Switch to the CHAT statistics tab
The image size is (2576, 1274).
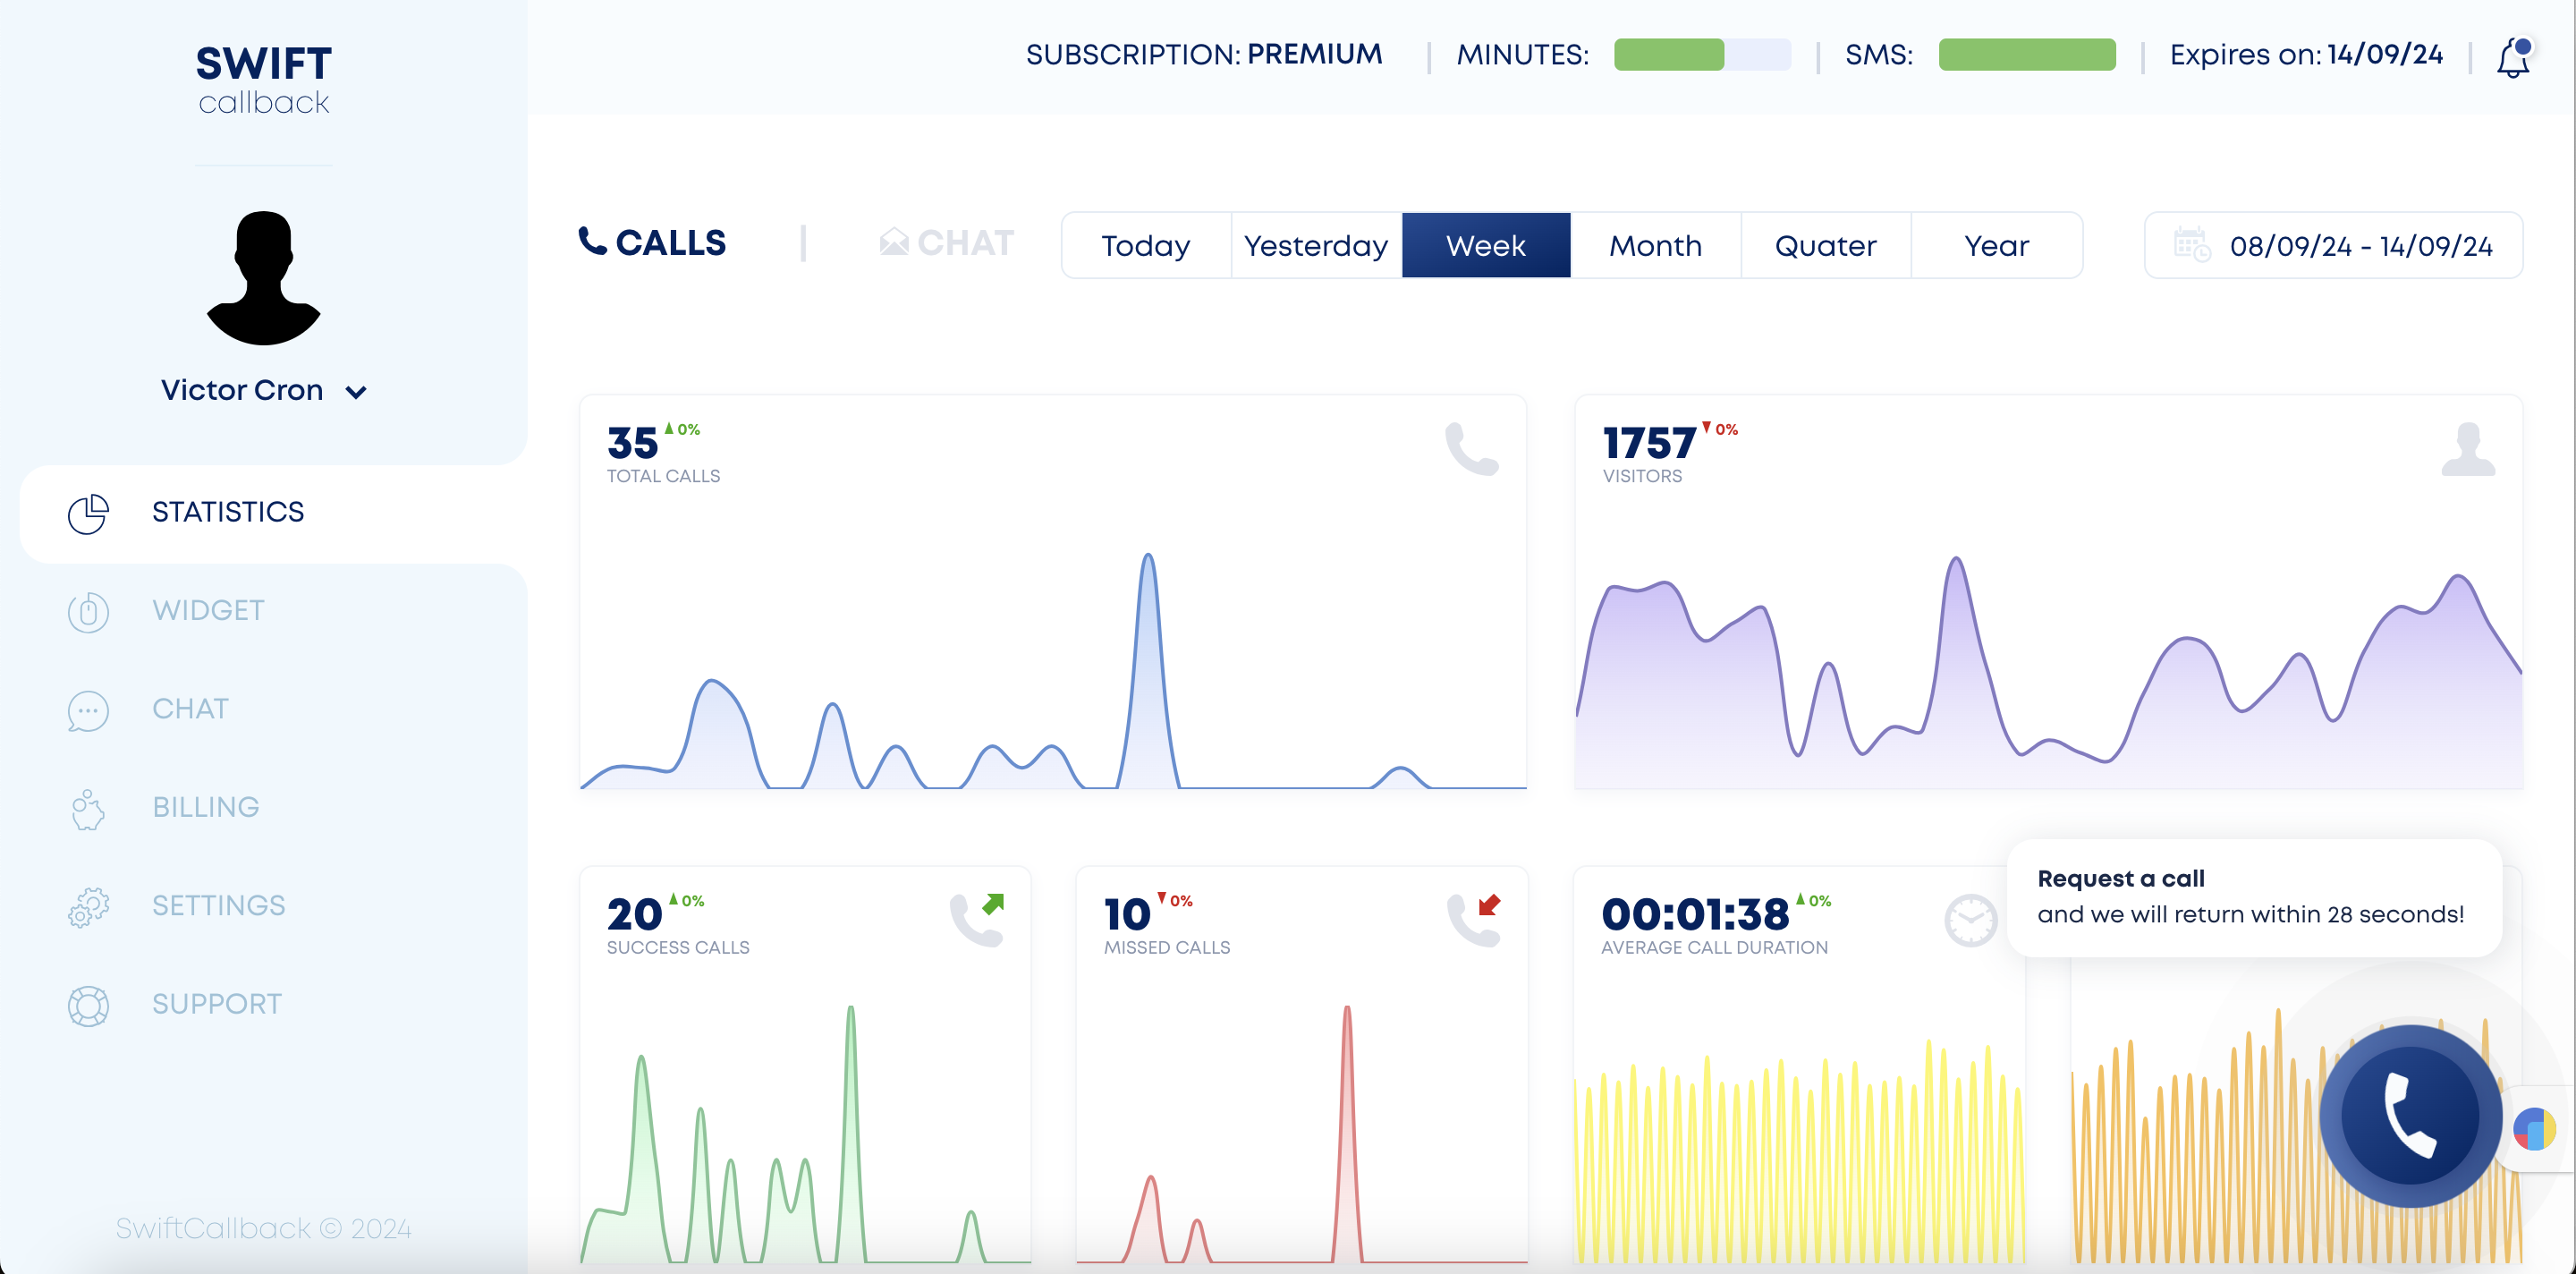pyautogui.click(x=947, y=243)
